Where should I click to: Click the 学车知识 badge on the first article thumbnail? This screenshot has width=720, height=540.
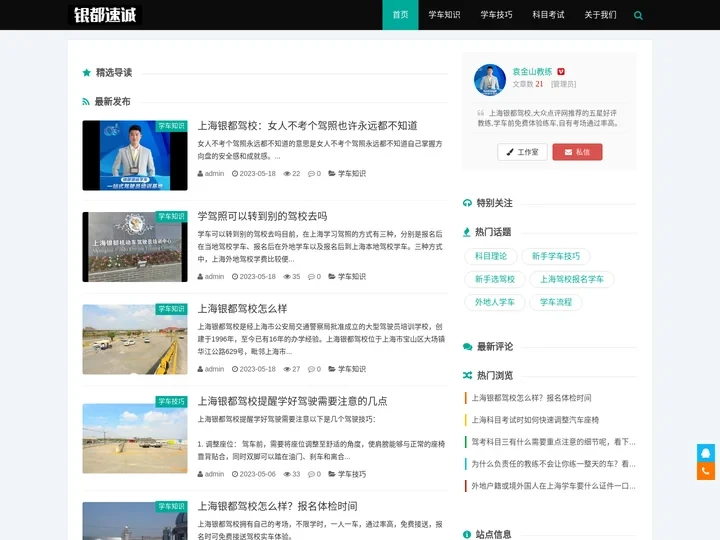pos(171,126)
